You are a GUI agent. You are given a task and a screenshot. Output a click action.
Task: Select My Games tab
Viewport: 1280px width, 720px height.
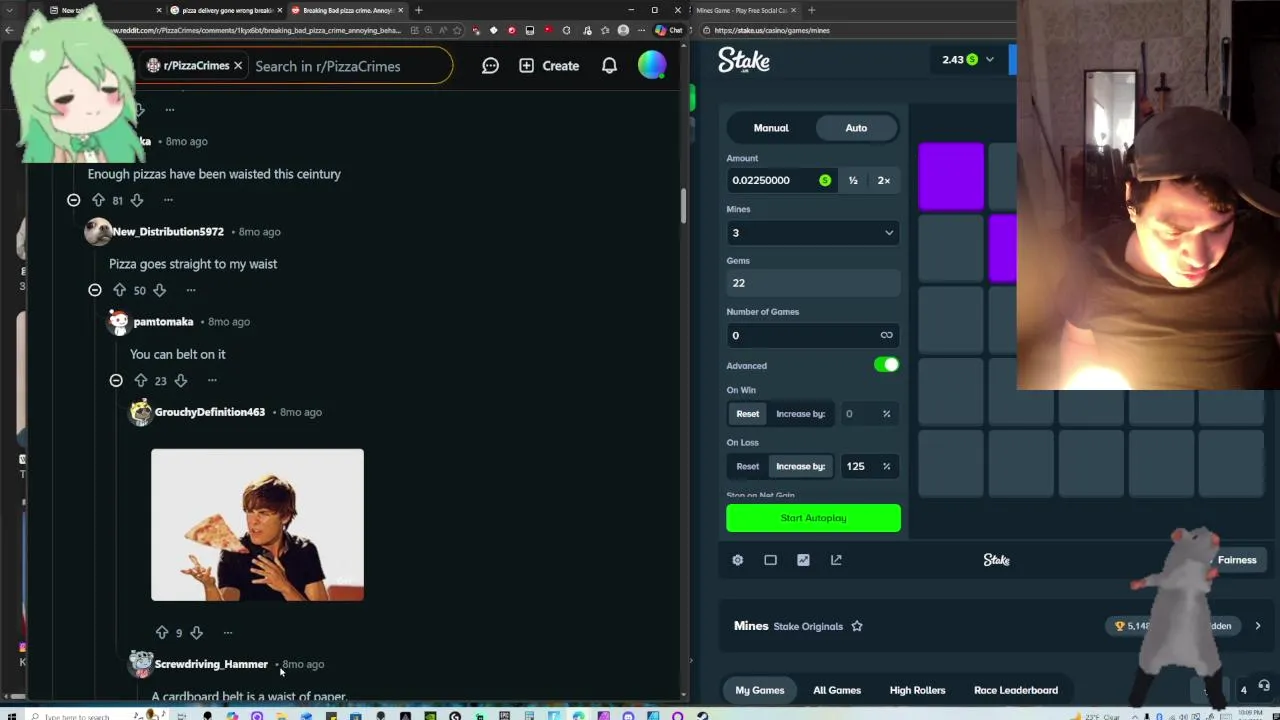(760, 690)
